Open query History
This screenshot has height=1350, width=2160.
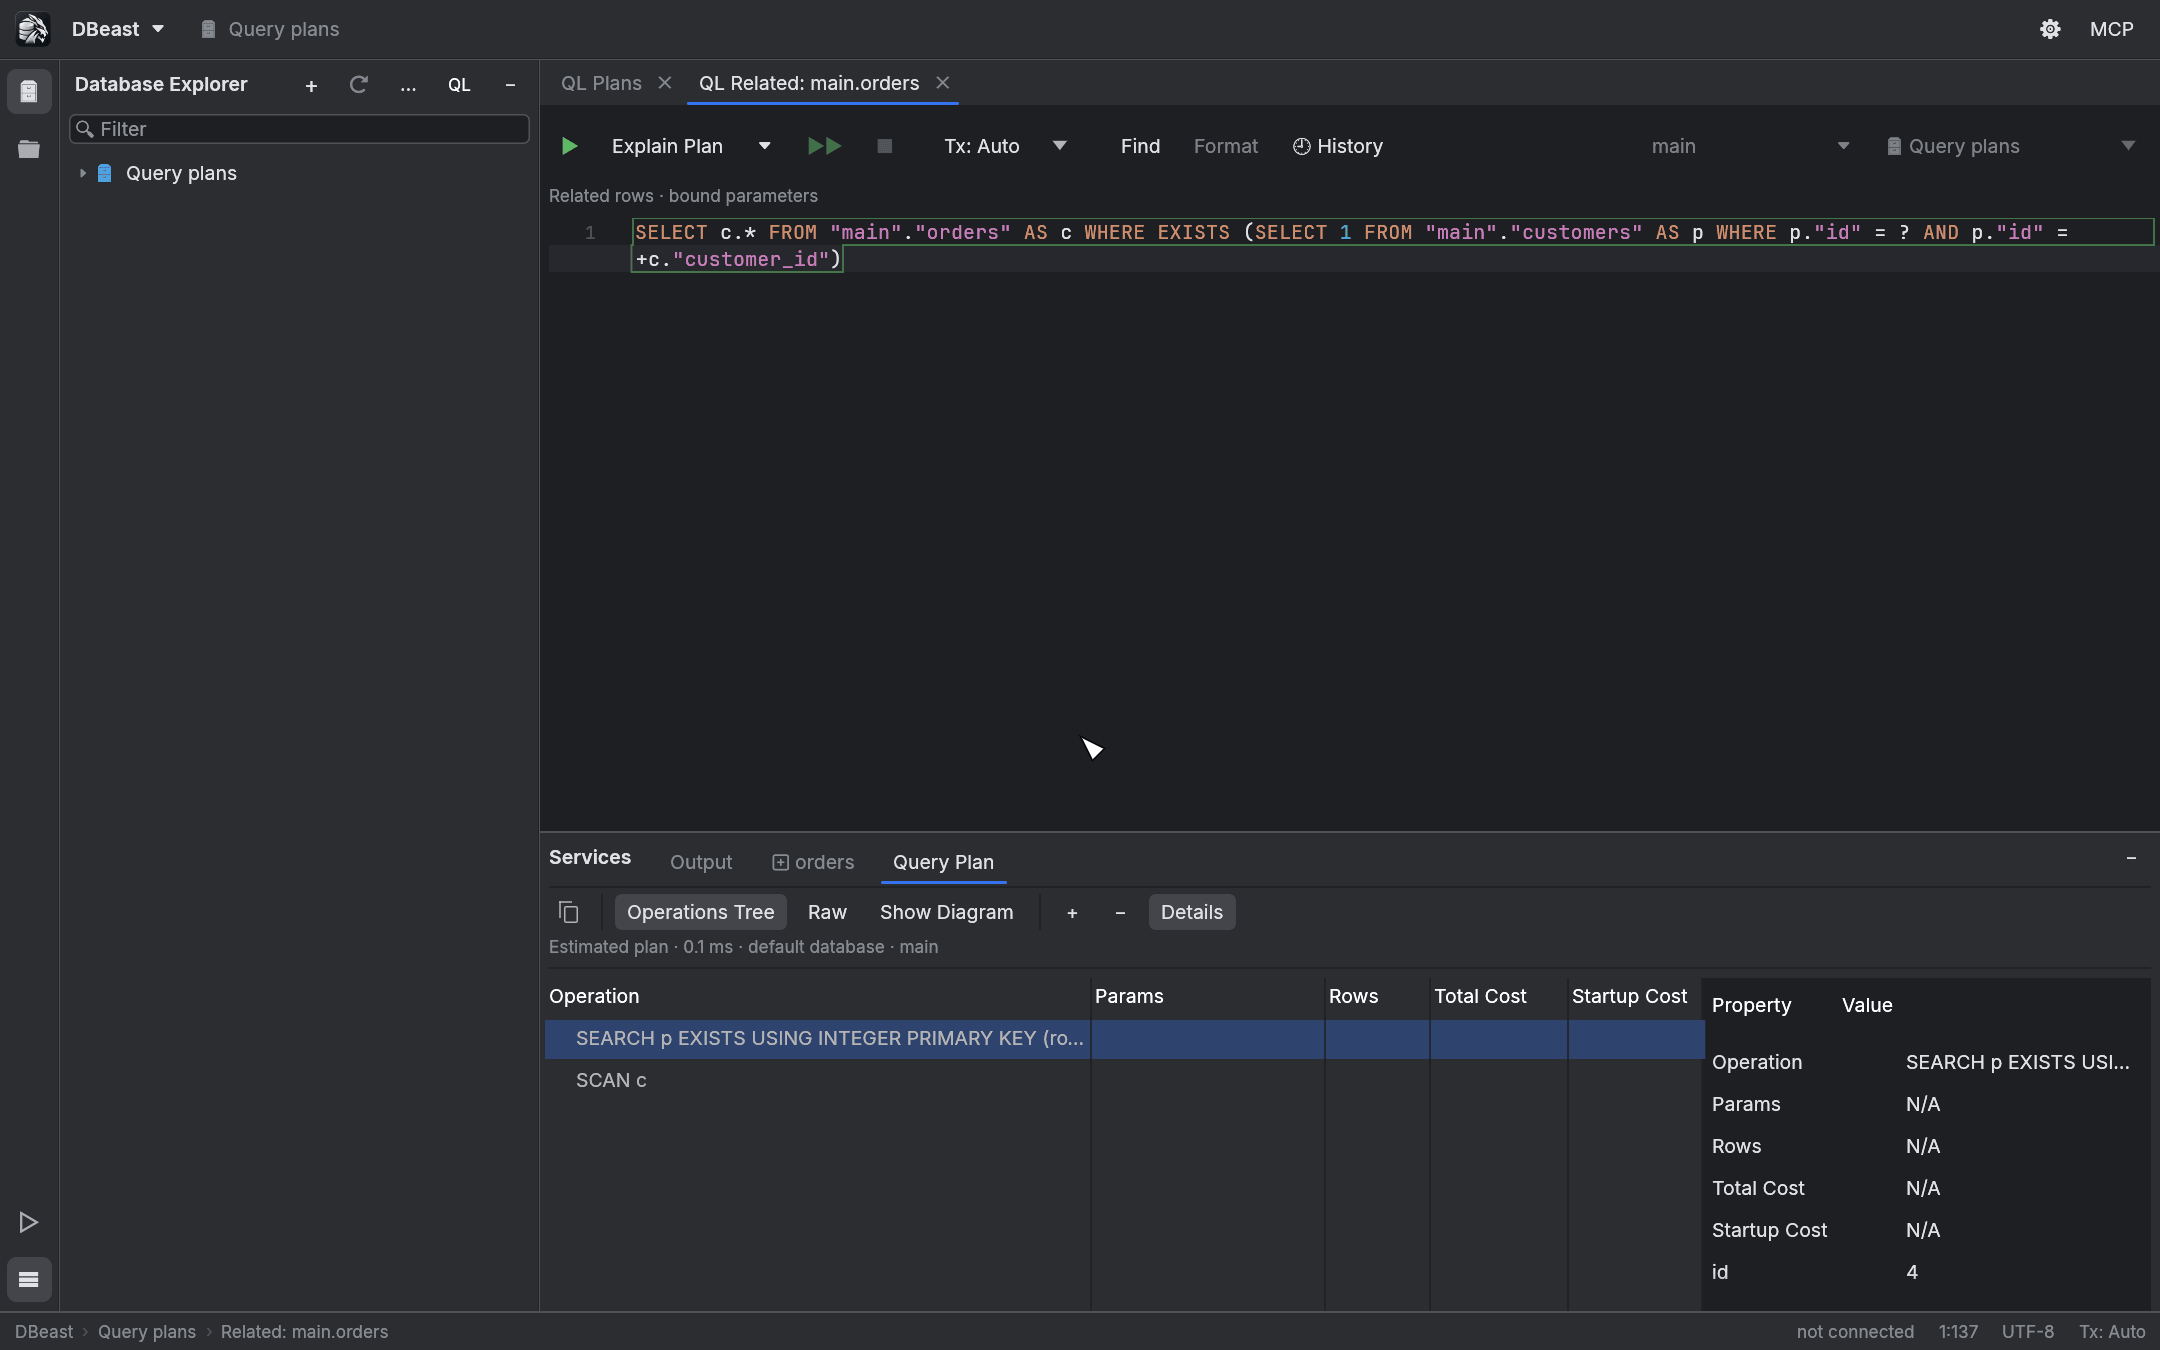pos(1338,146)
